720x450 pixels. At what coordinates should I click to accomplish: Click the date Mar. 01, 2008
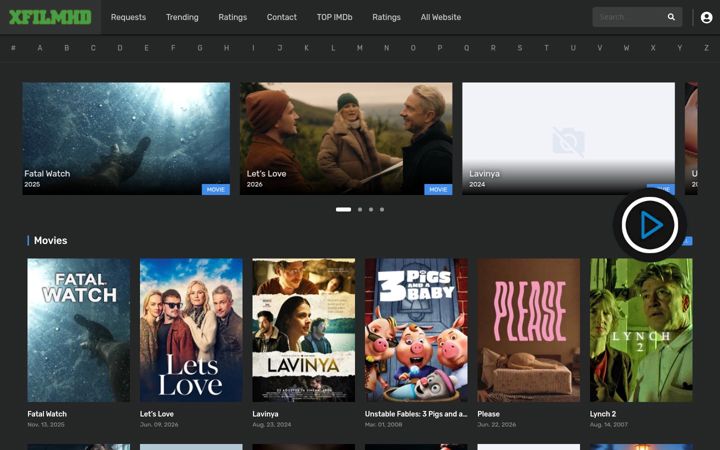pyautogui.click(x=383, y=425)
